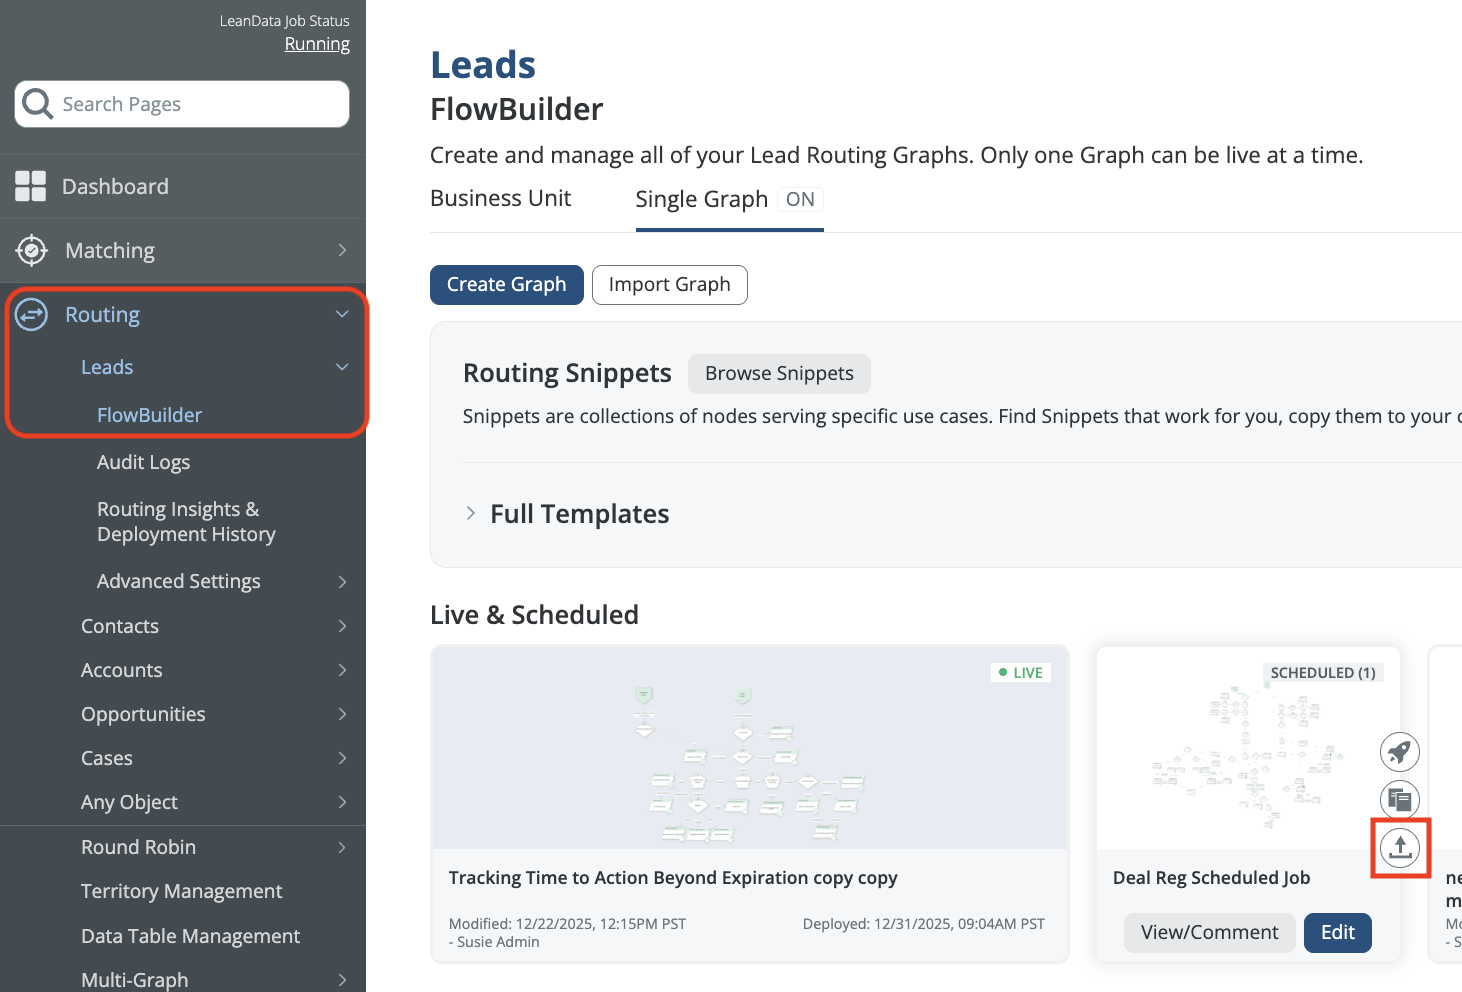
Task: Click the Import Graph button
Action: [x=669, y=285]
